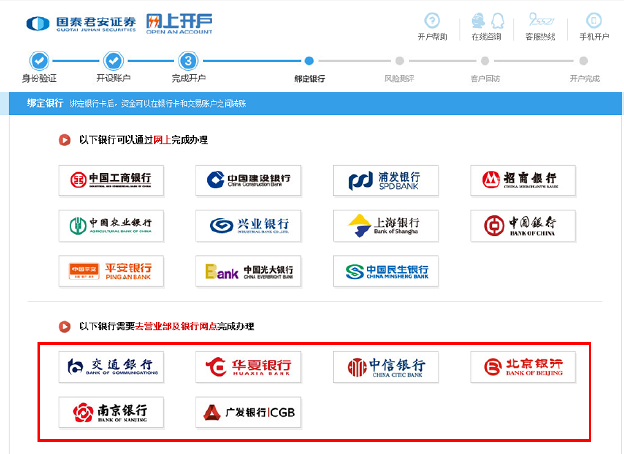Click the 客户回访 step dot
Screen dimensions: 624x454
pyautogui.click(x=485, y=61)
